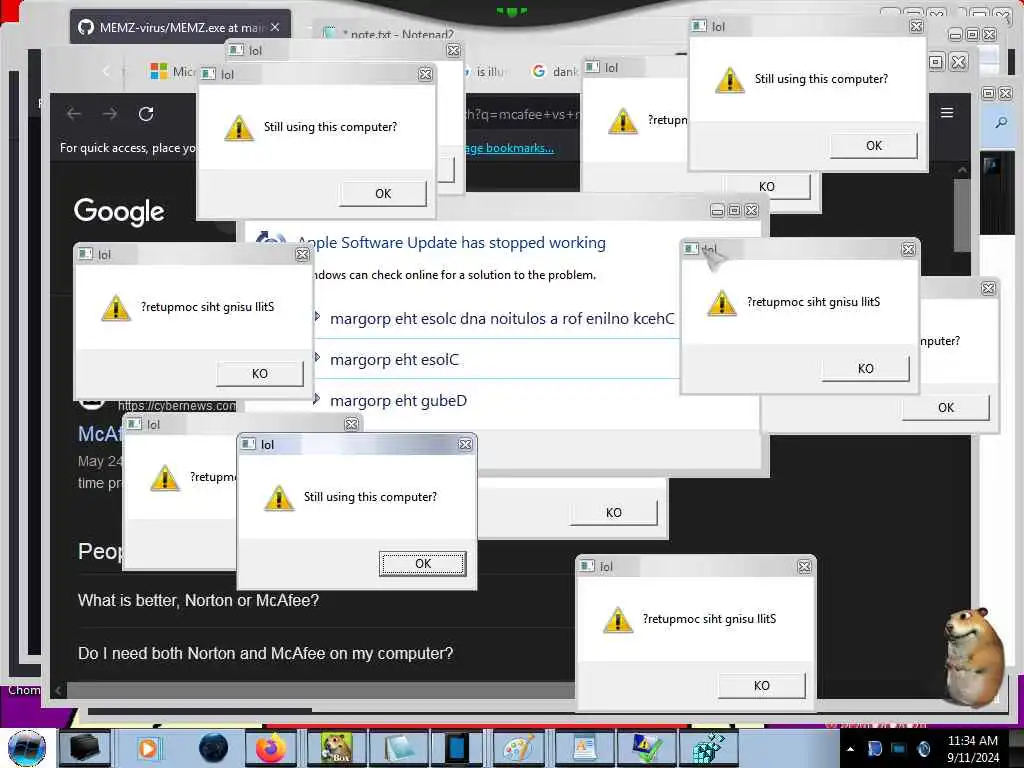
Task: Open the hamster 'Box' app taskbar icon
Action: point(335,748)
